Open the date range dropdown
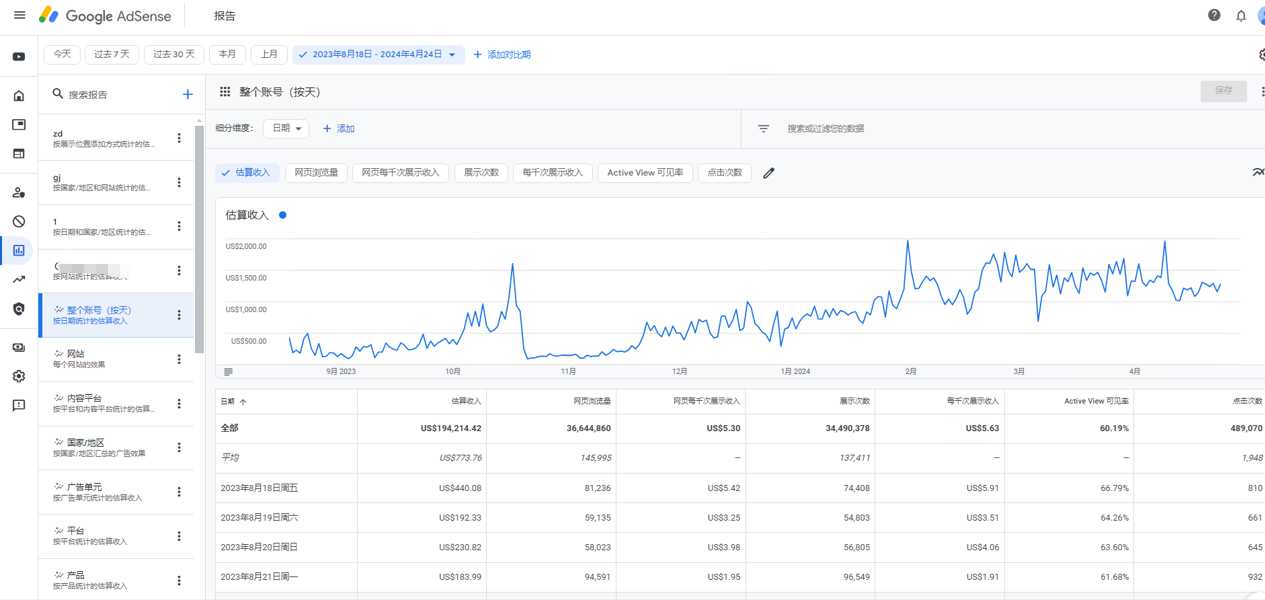Image resolution: width=1265 pixels, height=600 pixels. click(378, 54)
